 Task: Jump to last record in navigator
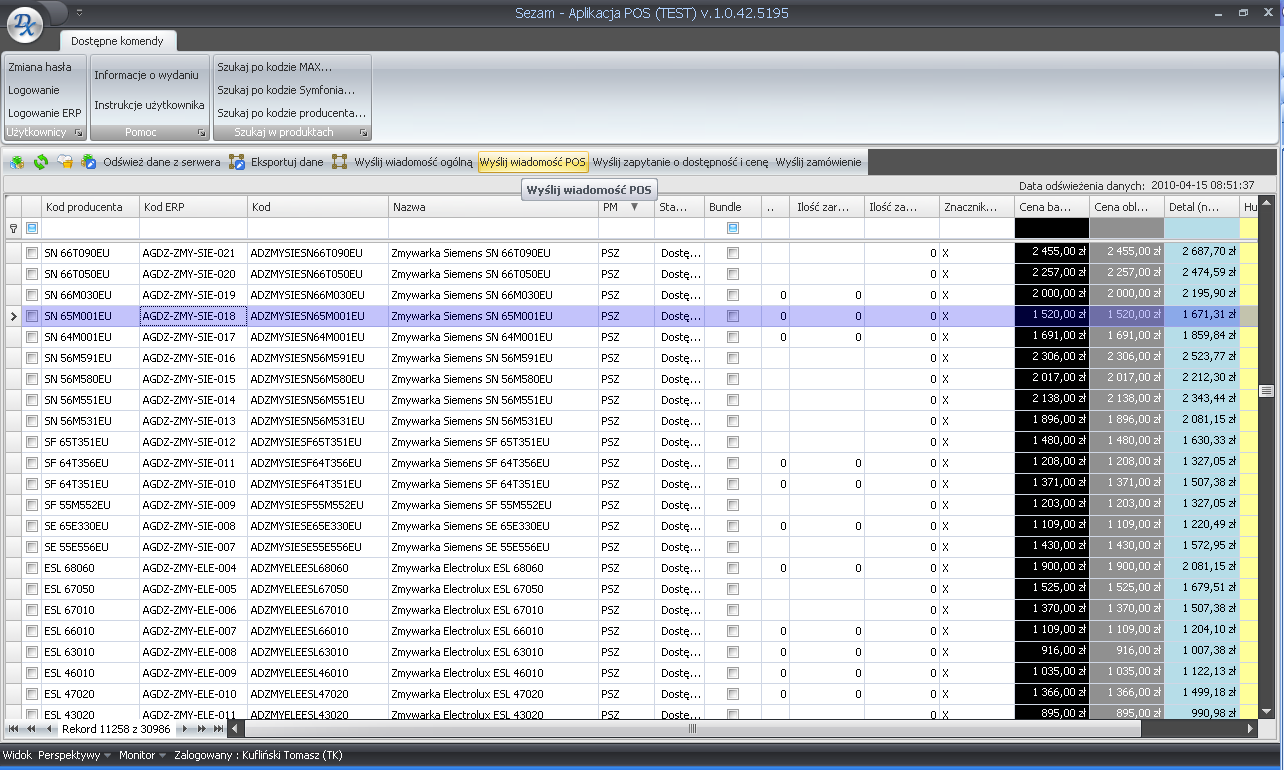pos(218,729)
